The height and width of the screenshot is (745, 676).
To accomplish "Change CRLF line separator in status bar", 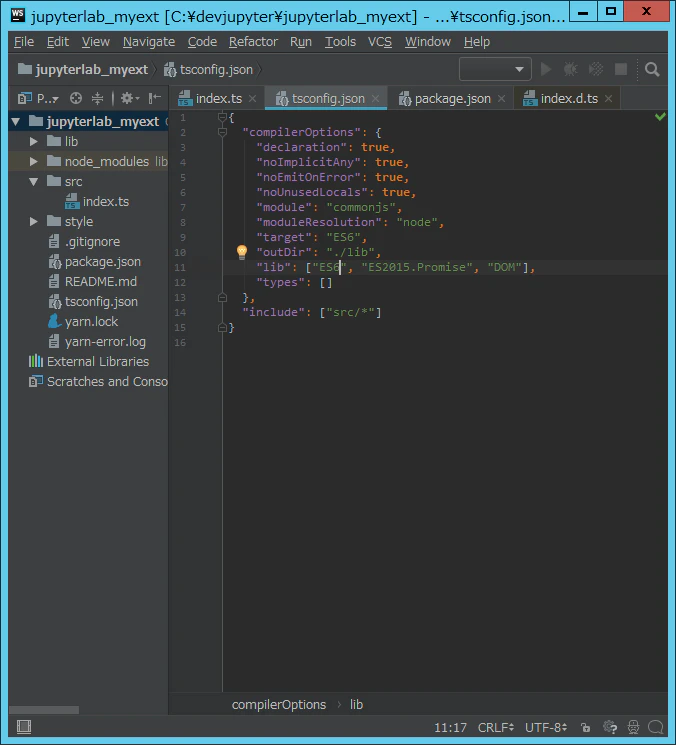I will [x=495, y=727].
